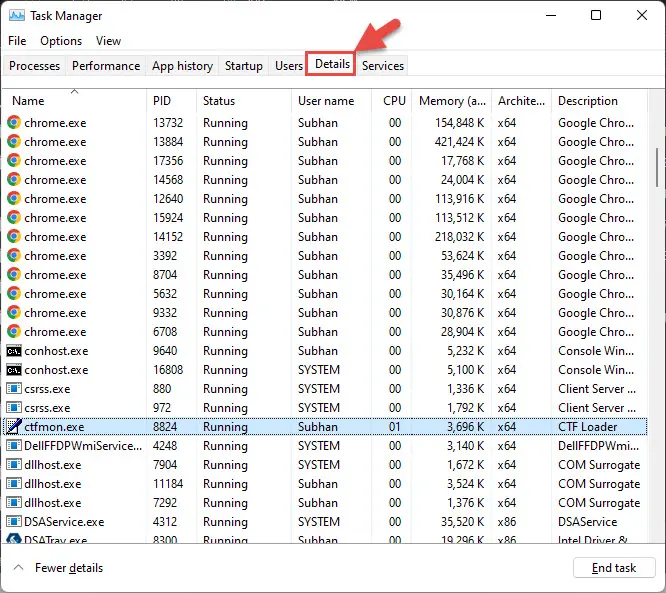Click Chrome icon for PID 17356
Image resolution: width=666 pixels, height=593 pixels.
click(14, 161)
